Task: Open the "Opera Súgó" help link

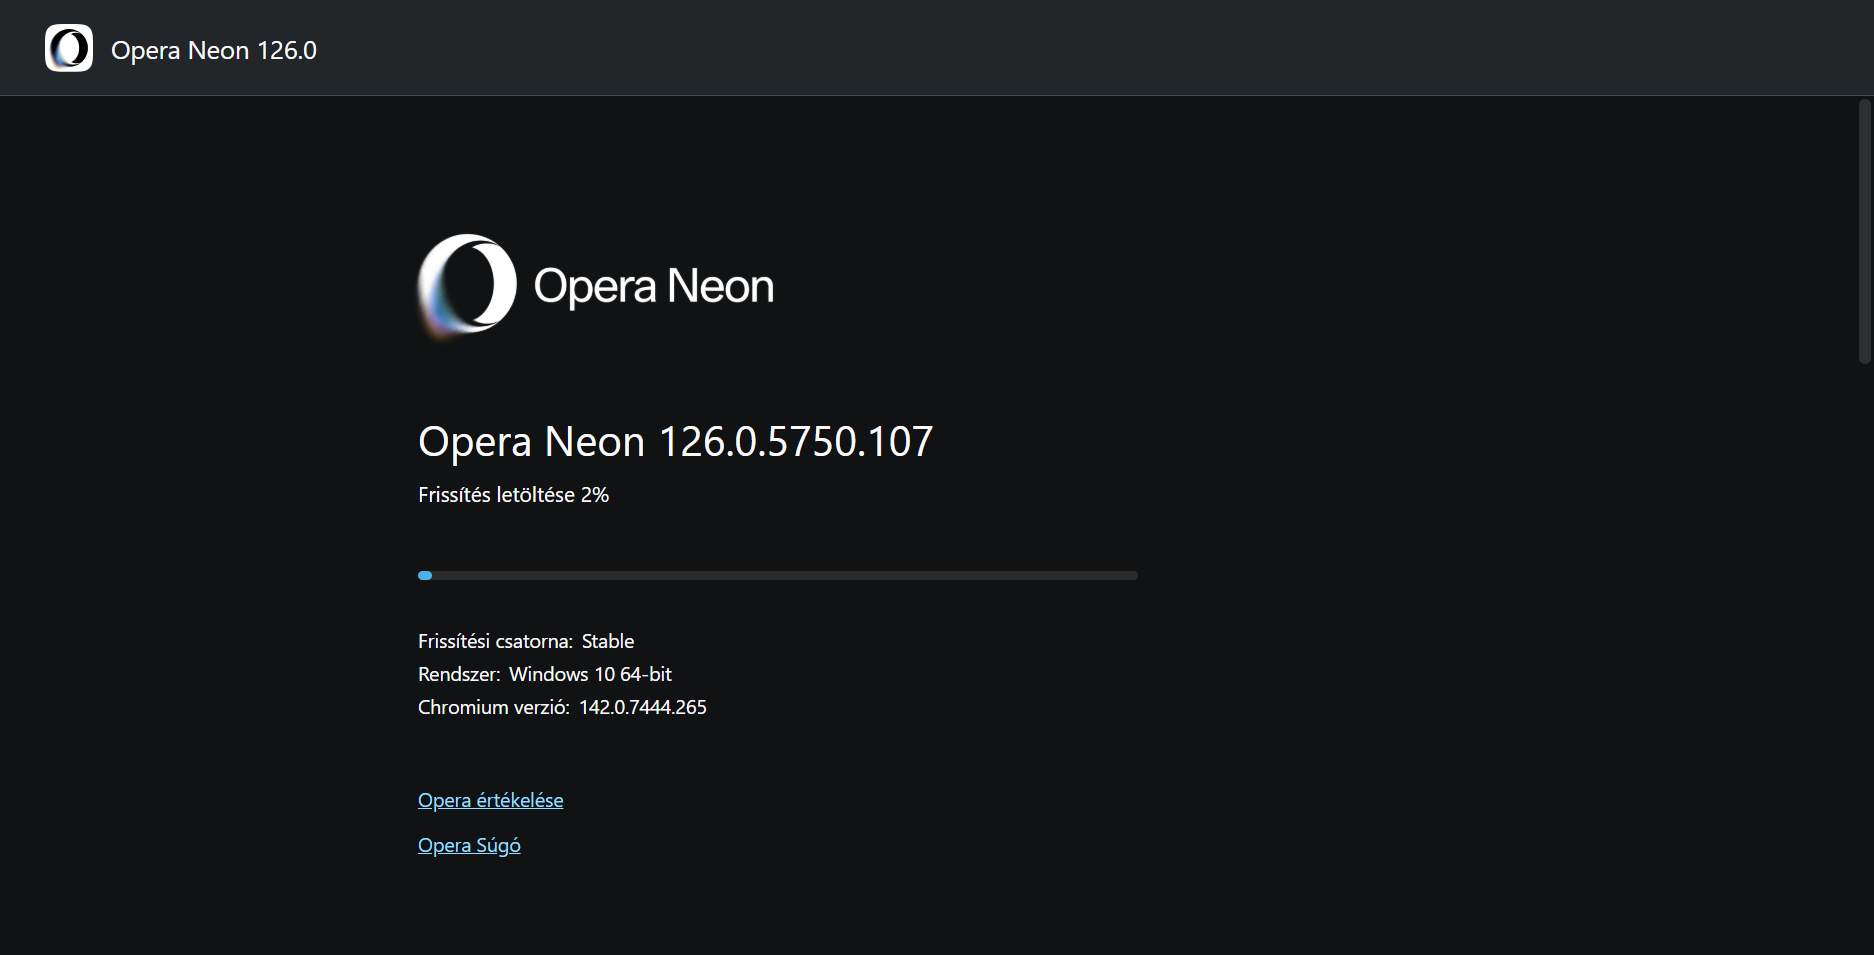Action: click(469, 845)
